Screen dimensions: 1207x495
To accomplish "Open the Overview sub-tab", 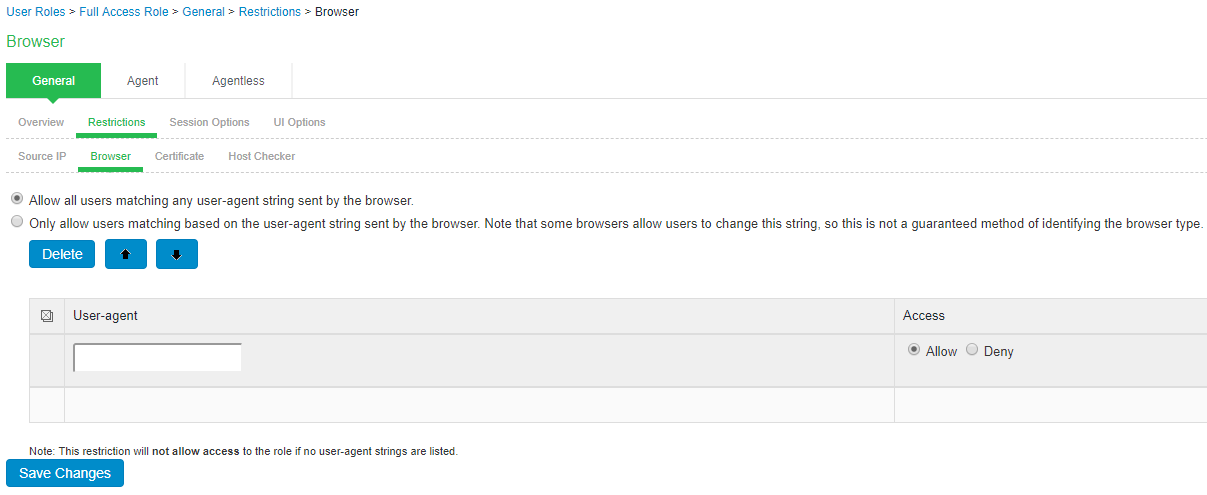I will click(x=41, y=122).
